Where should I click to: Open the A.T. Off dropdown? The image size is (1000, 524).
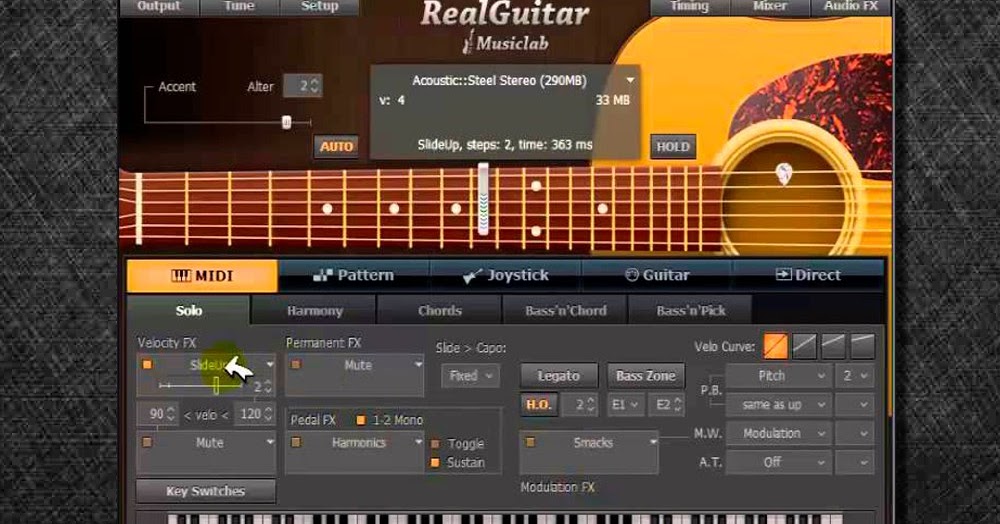tap(778, 462)
